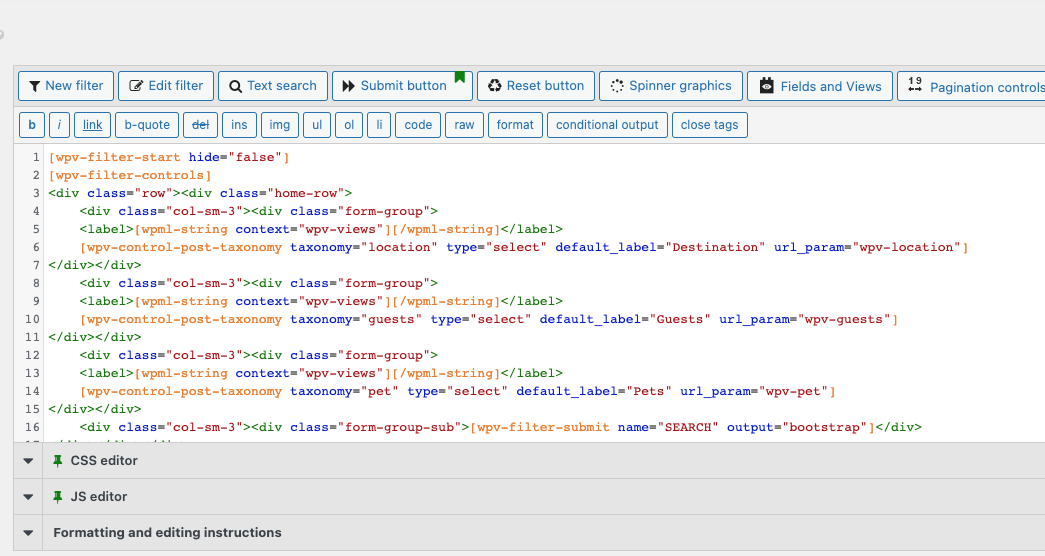Click the recycle icon on Reset button
Image resolution: width=1045 pixels, height=556 pixels.
495,86
